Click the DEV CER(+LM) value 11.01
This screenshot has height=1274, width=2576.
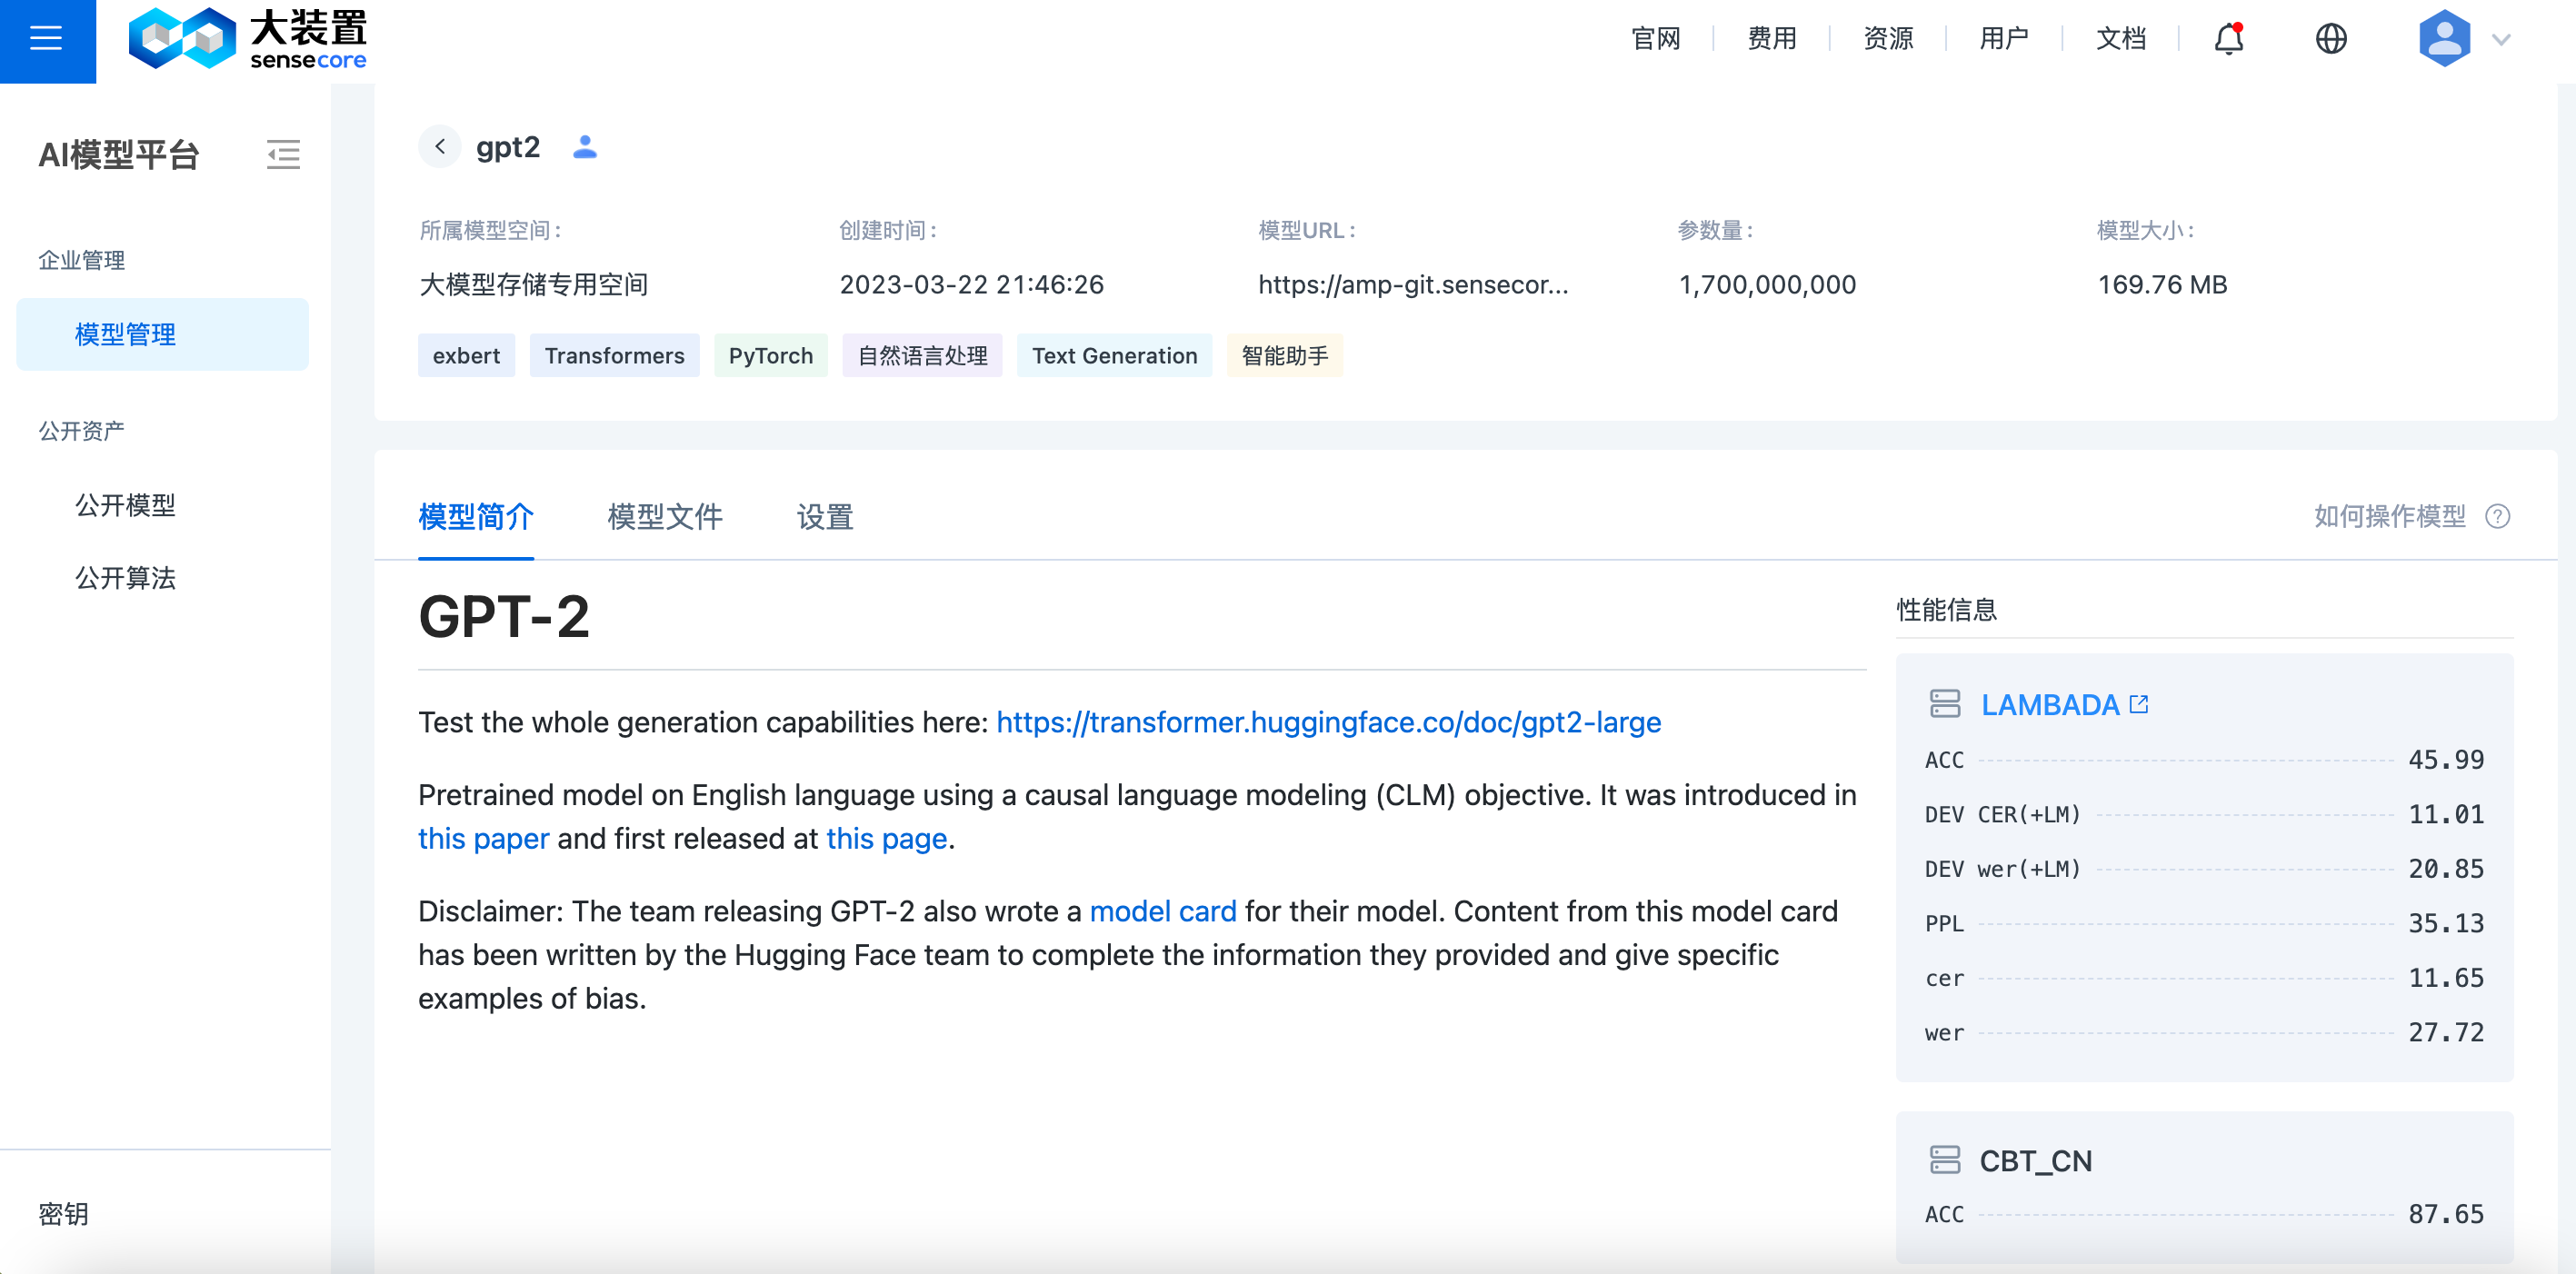[x=2446, y=814]
